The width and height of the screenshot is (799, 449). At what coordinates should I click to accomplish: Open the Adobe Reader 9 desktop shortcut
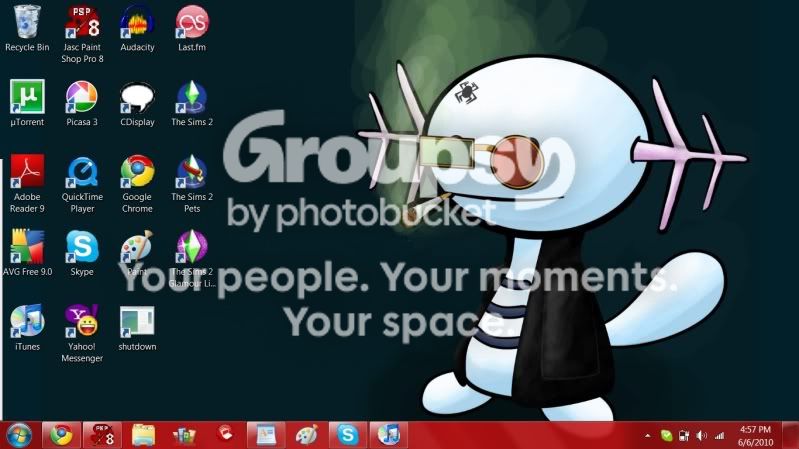click(x=27, y=184)
